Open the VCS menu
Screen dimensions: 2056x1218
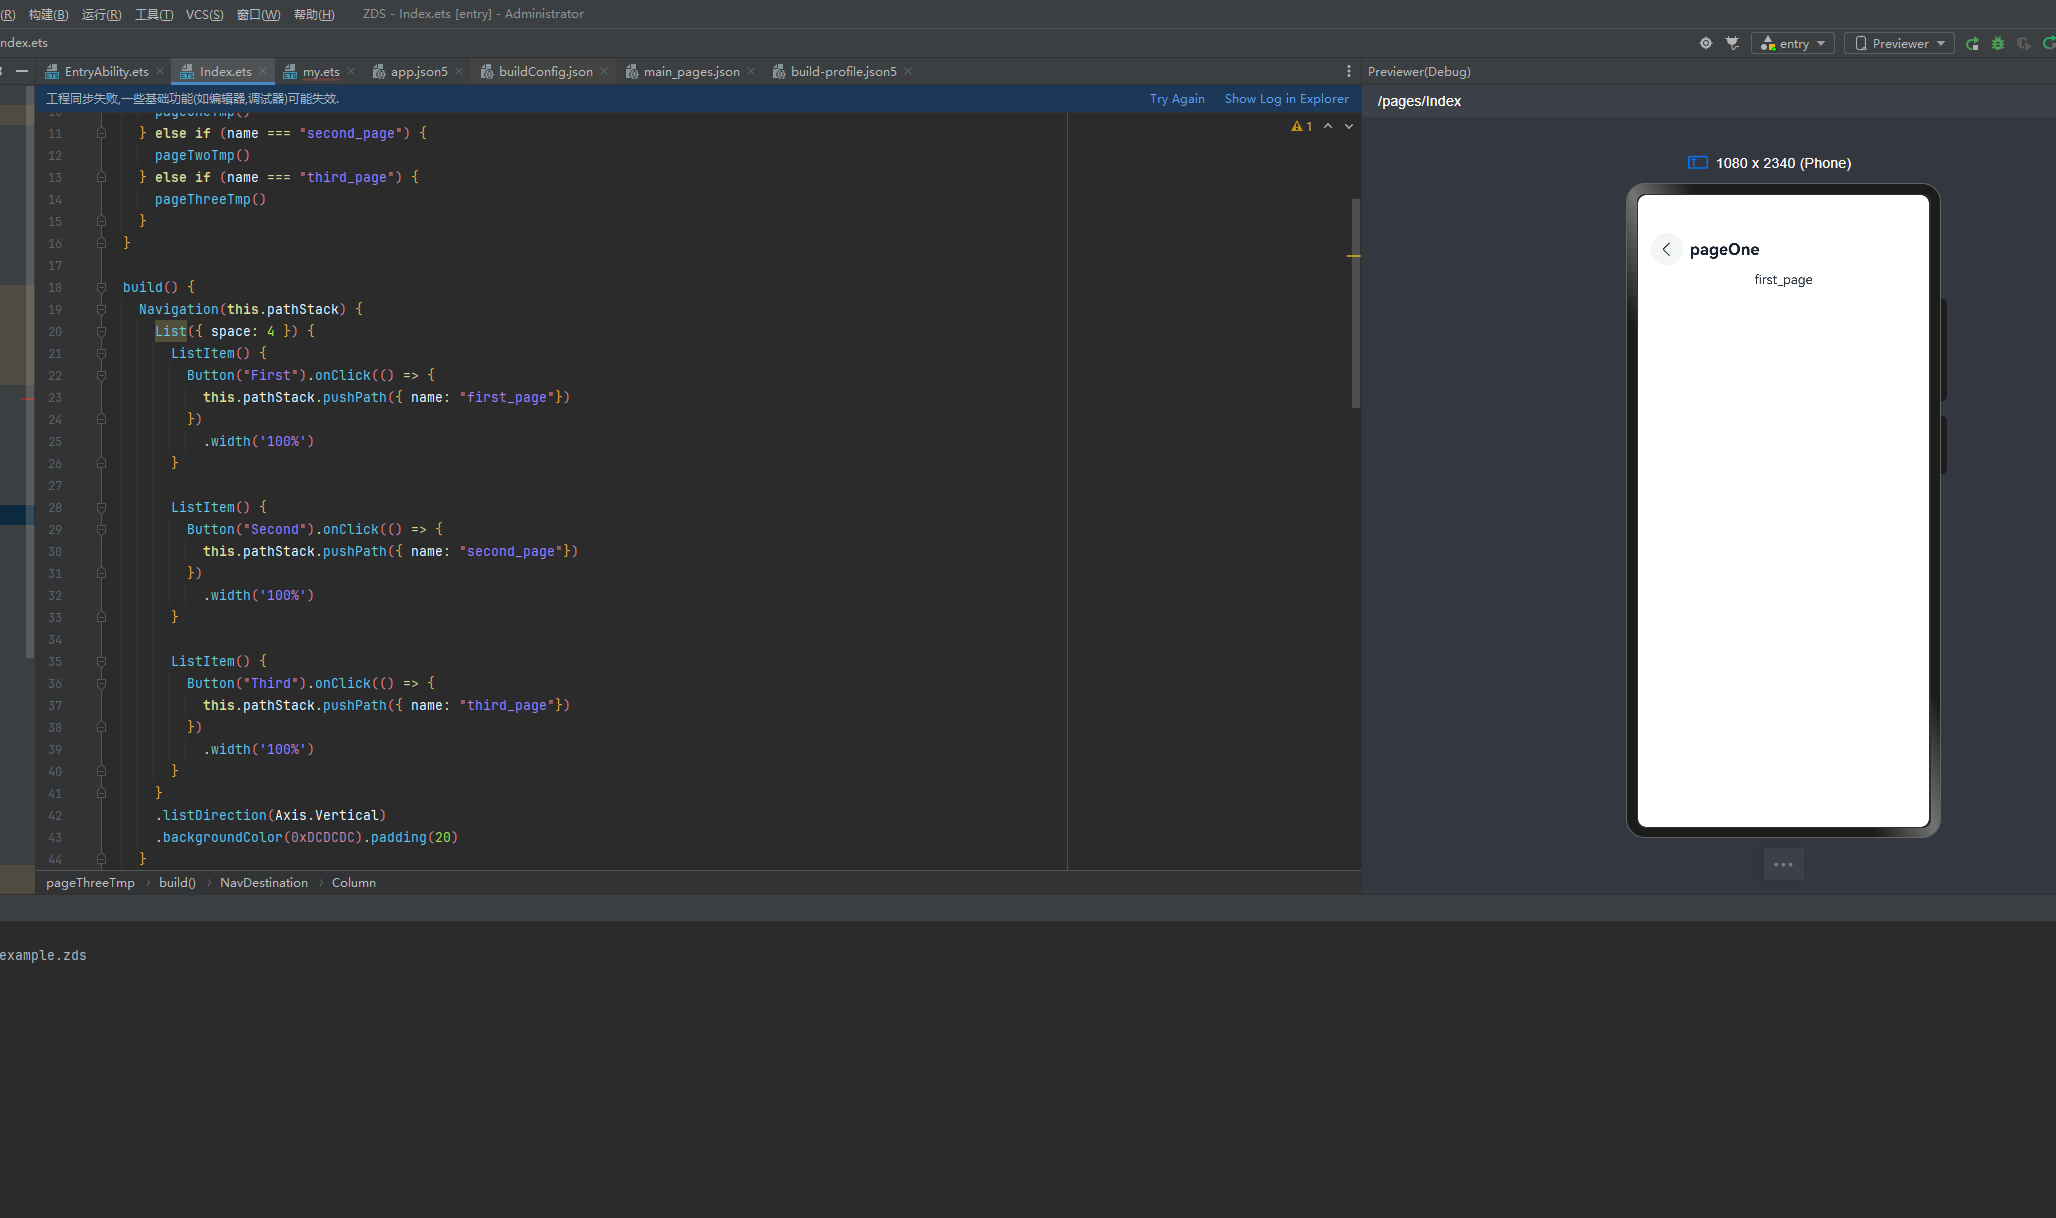click(204, 14)
